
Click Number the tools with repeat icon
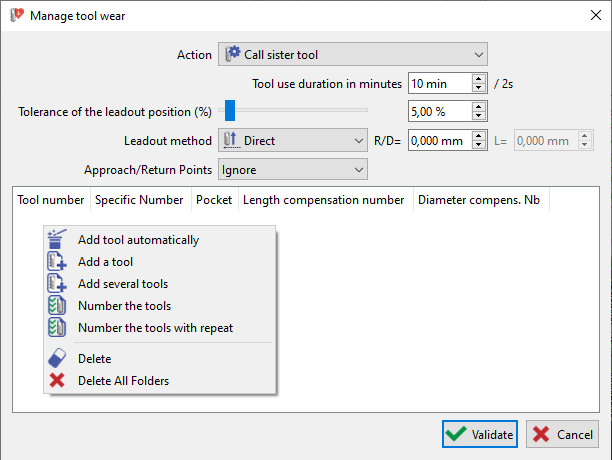[57, 328]
